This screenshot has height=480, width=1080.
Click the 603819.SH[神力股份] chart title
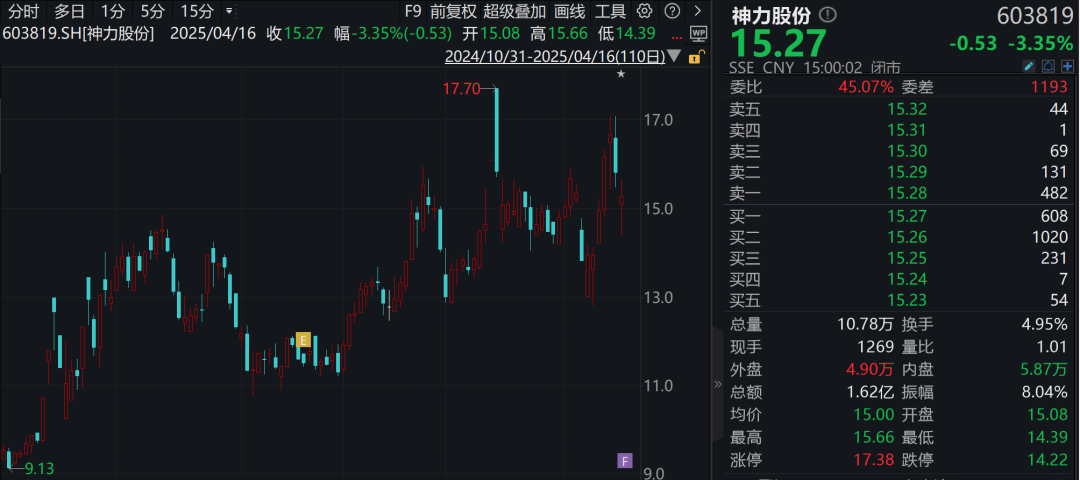(78, 33)
